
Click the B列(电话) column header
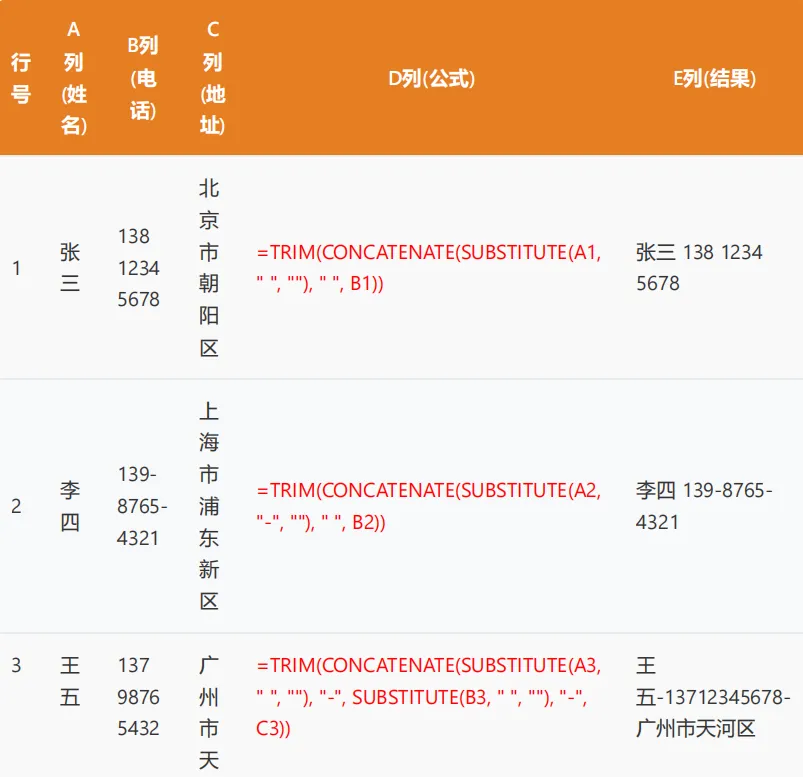coord(143,78)
